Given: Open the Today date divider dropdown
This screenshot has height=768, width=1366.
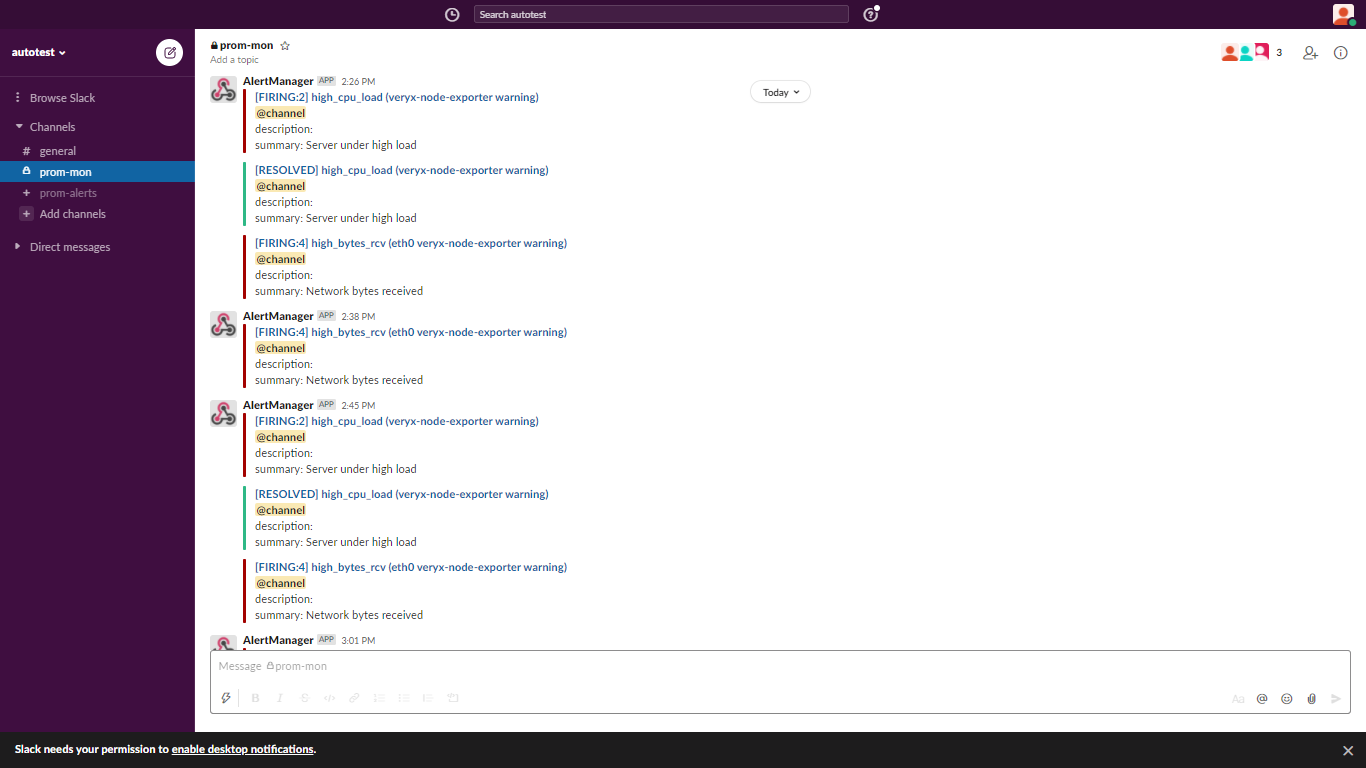Looking at the screenshot, I should coord(780,91).
